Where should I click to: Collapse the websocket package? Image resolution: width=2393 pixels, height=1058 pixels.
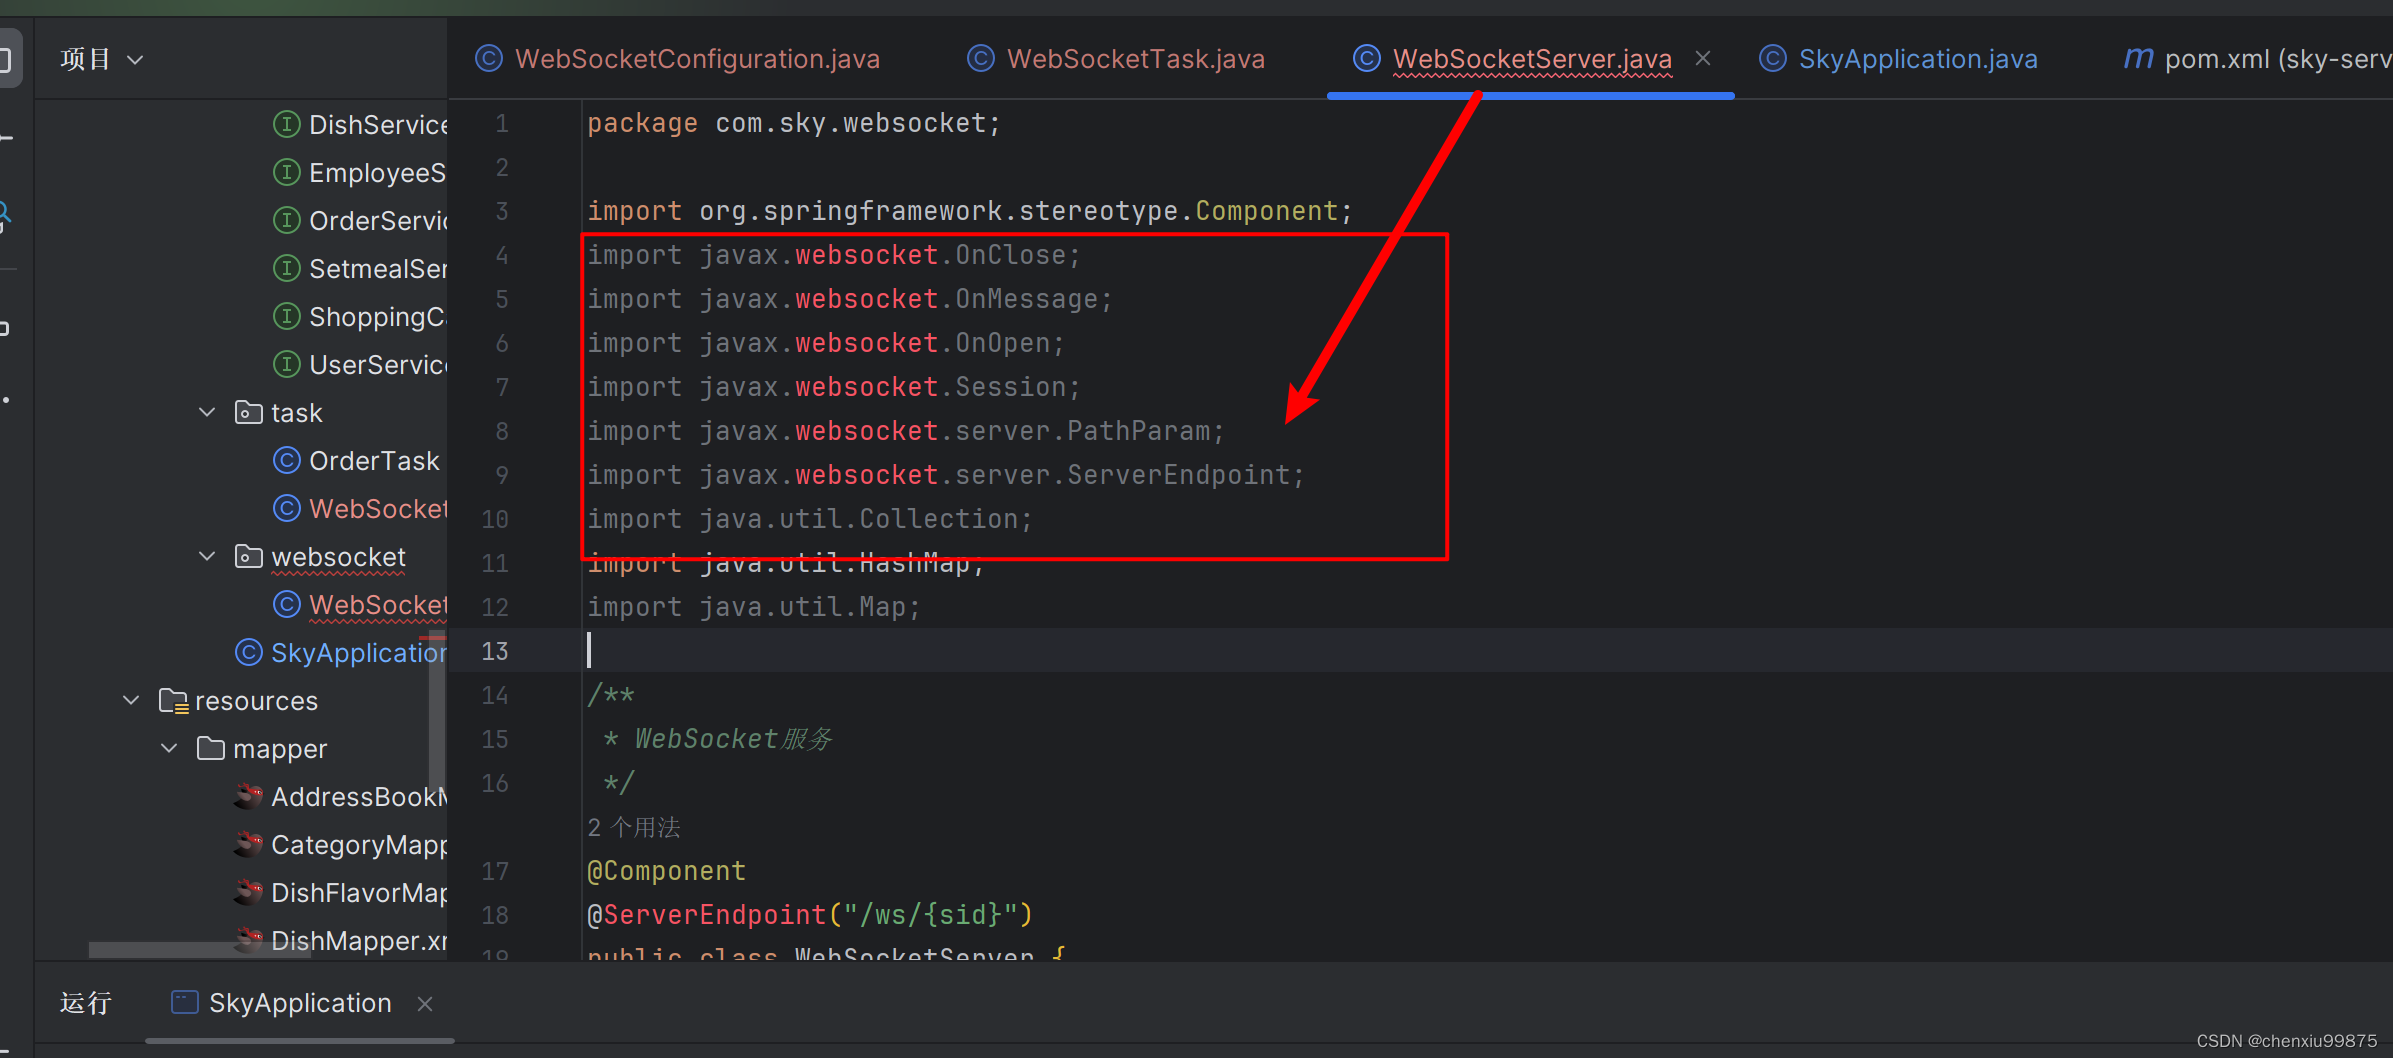pos(206,556)
